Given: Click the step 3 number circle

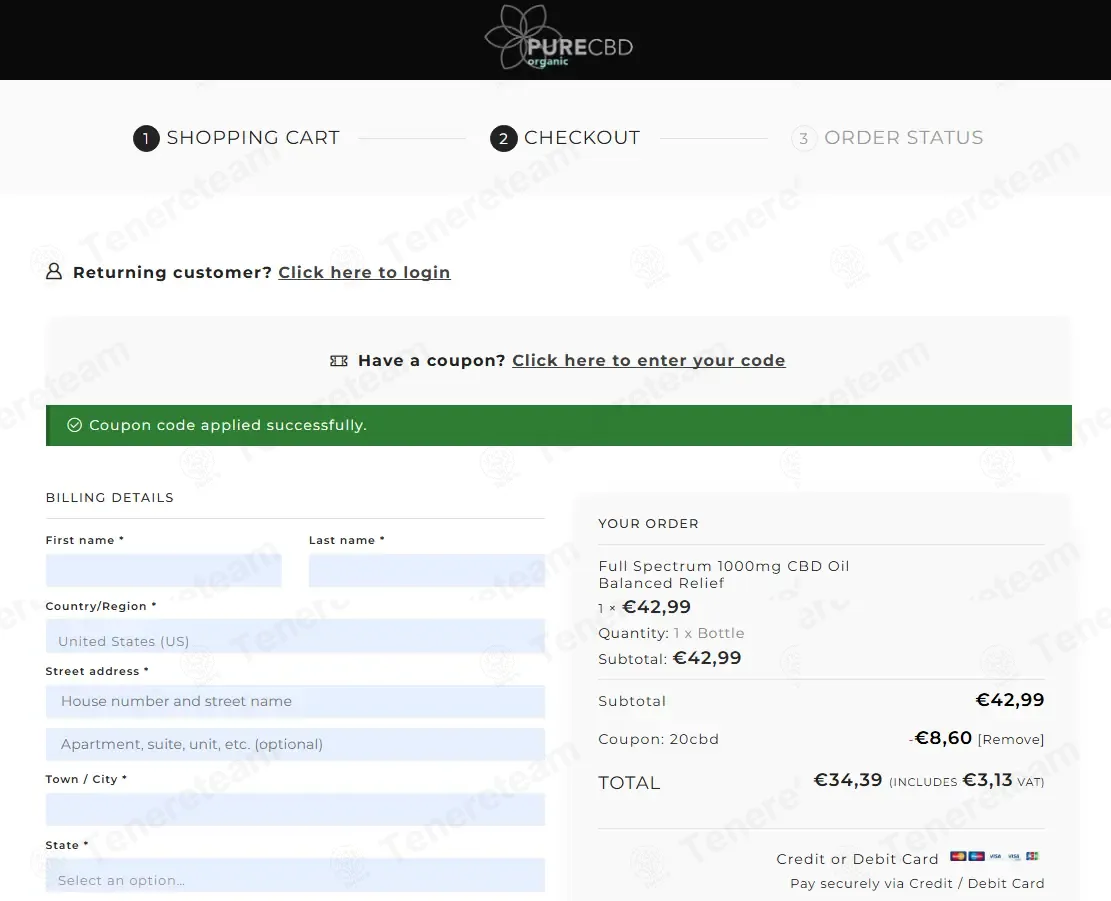Looking at the screenshot, I should [803, 139].
